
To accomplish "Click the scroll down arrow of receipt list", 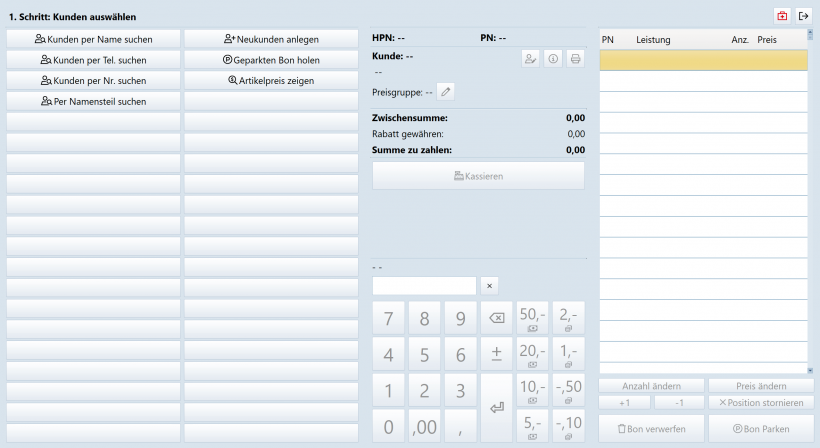I will [812, 368].
